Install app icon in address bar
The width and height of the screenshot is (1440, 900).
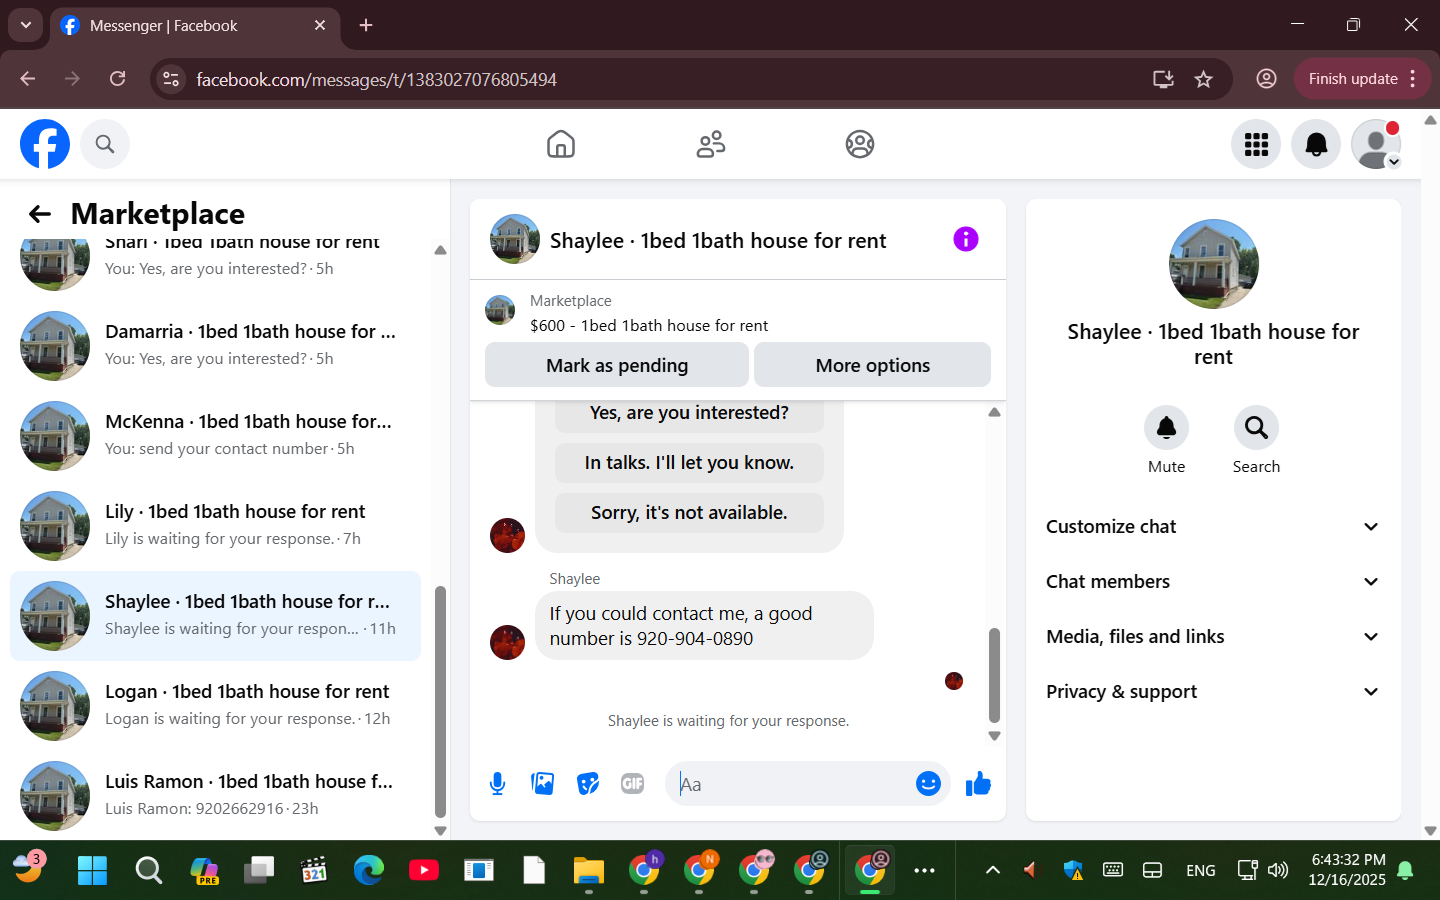[1163, 79]
